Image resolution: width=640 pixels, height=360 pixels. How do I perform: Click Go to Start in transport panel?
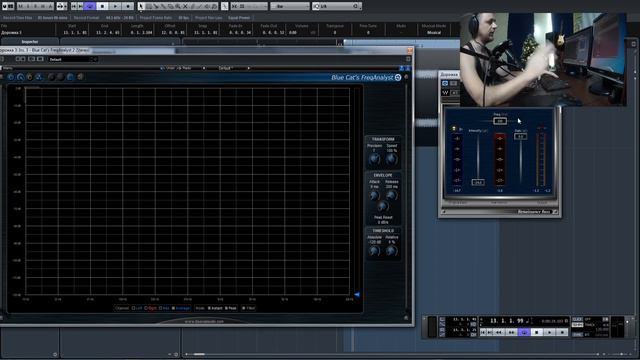point(484,332)
